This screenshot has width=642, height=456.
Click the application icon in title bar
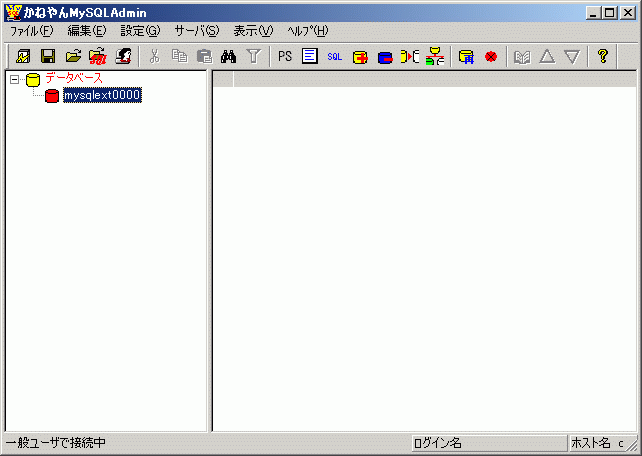coord(13,13)
